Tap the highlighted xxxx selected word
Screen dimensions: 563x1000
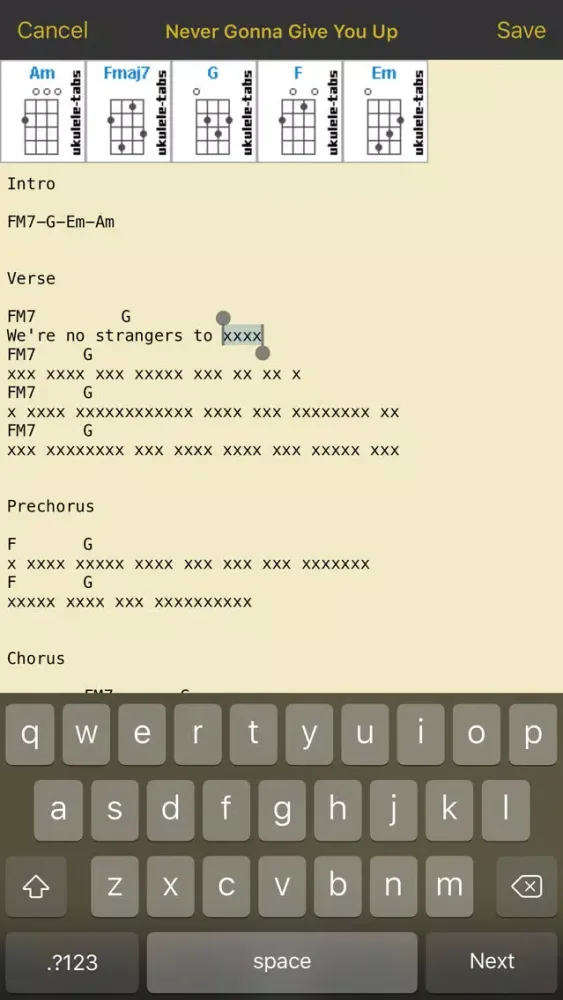(x=242, y=335)
